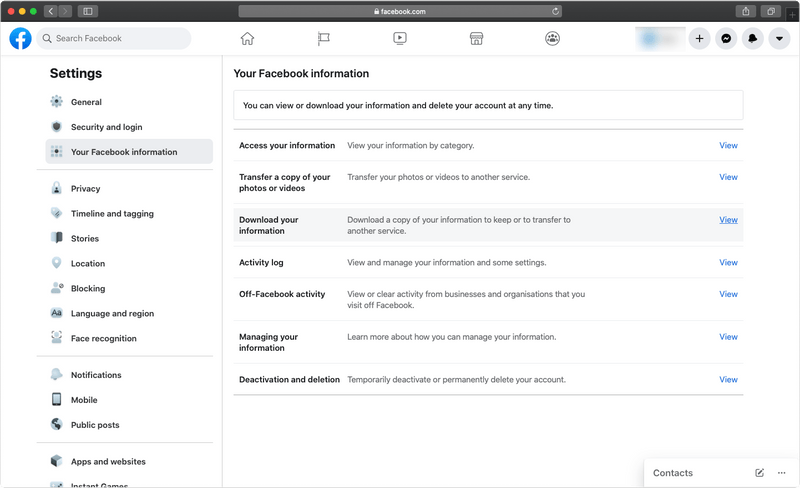Viewport: 800px width, 488px height.
Task: Click the Notifications bell sidebar icon
Action: 57,374
